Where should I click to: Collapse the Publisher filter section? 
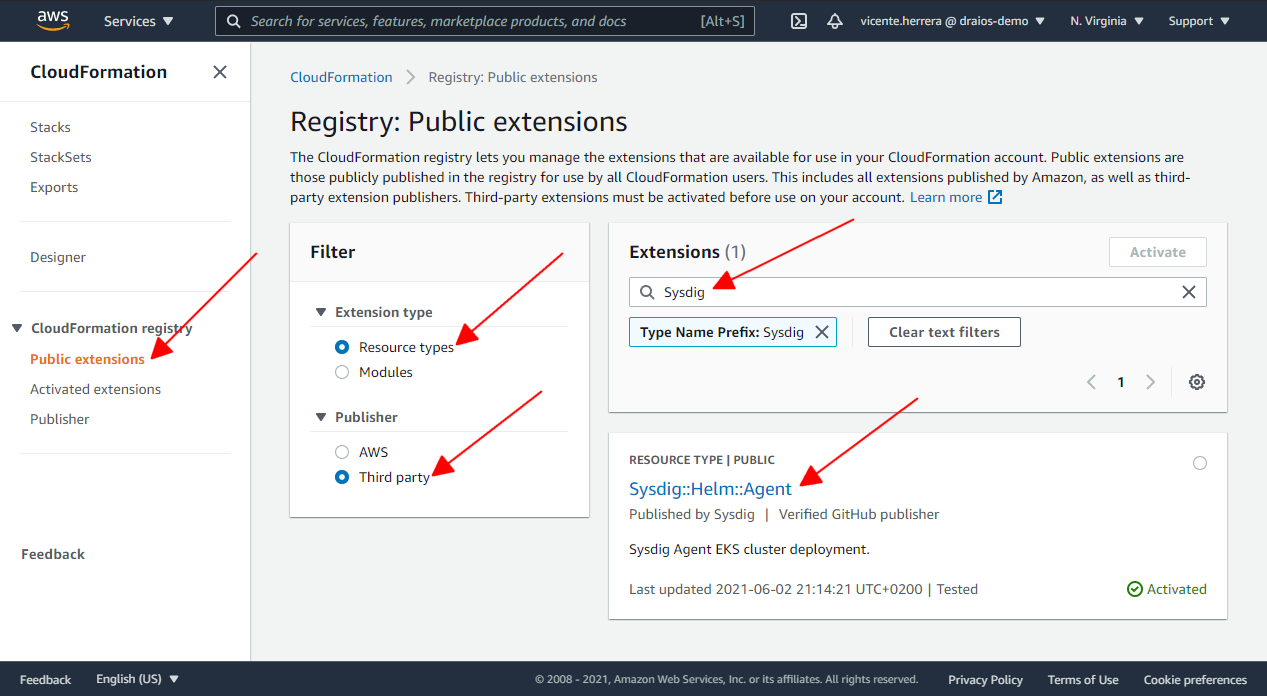point(321,416)
